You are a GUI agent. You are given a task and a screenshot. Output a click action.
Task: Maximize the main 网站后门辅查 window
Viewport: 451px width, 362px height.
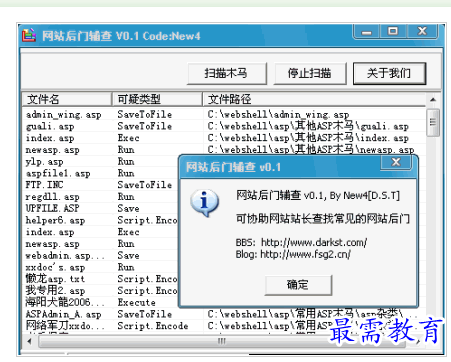pos(393,31)
